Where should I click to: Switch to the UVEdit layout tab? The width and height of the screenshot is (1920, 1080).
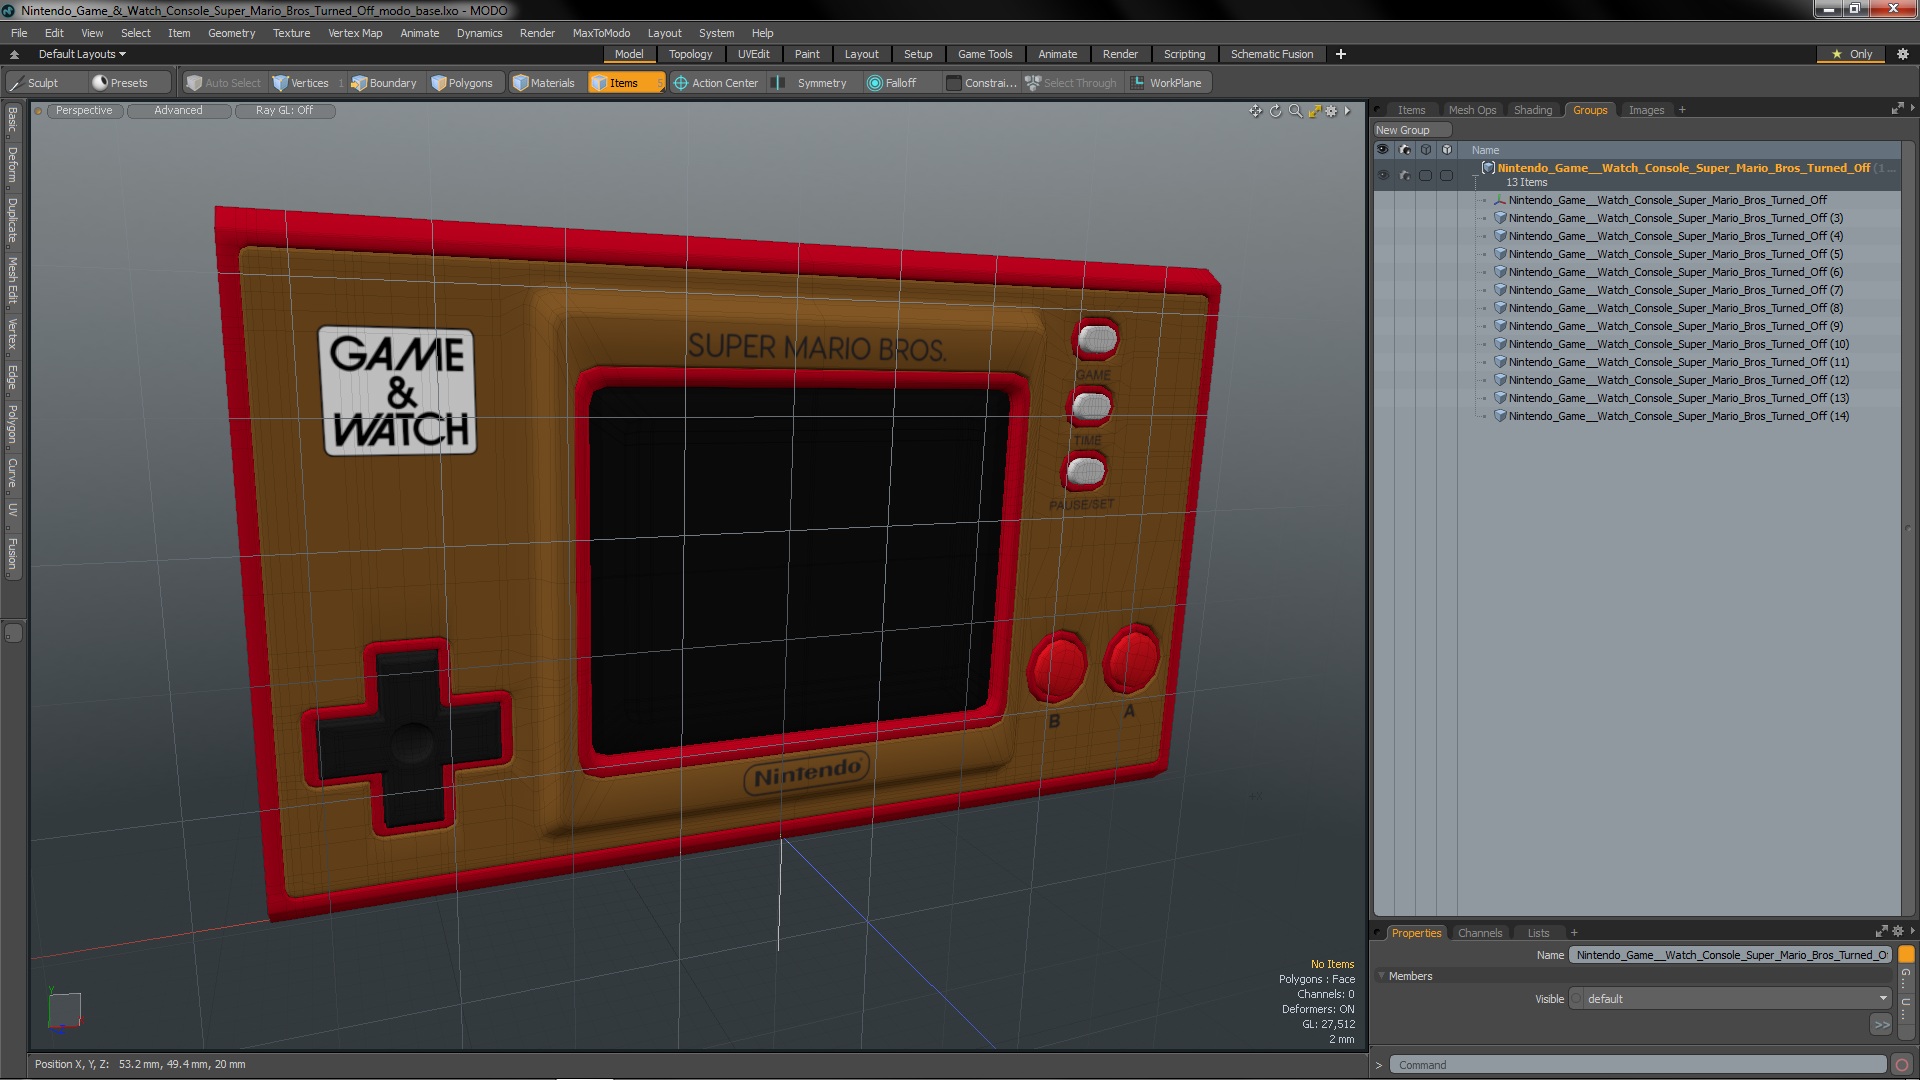click(x=753, y=54)
